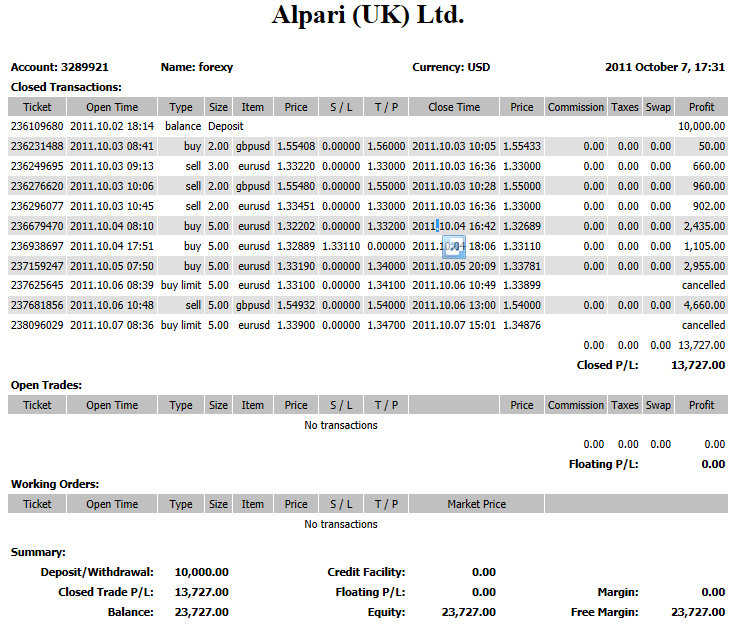Viewport: 736px width, 624px height.
Task: Click the Working Orders: heading
Action: pos(55,485)
